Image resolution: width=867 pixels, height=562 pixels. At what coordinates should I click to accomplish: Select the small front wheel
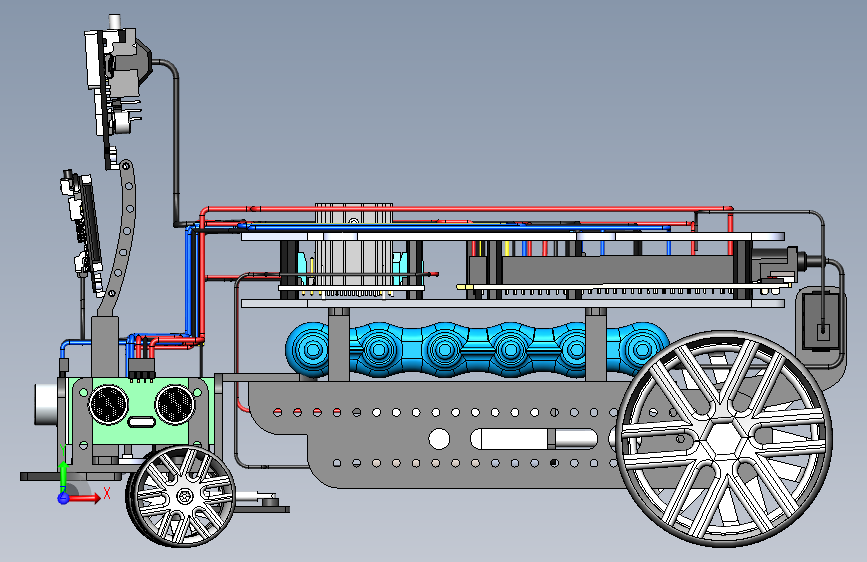[x=181, y=496]
